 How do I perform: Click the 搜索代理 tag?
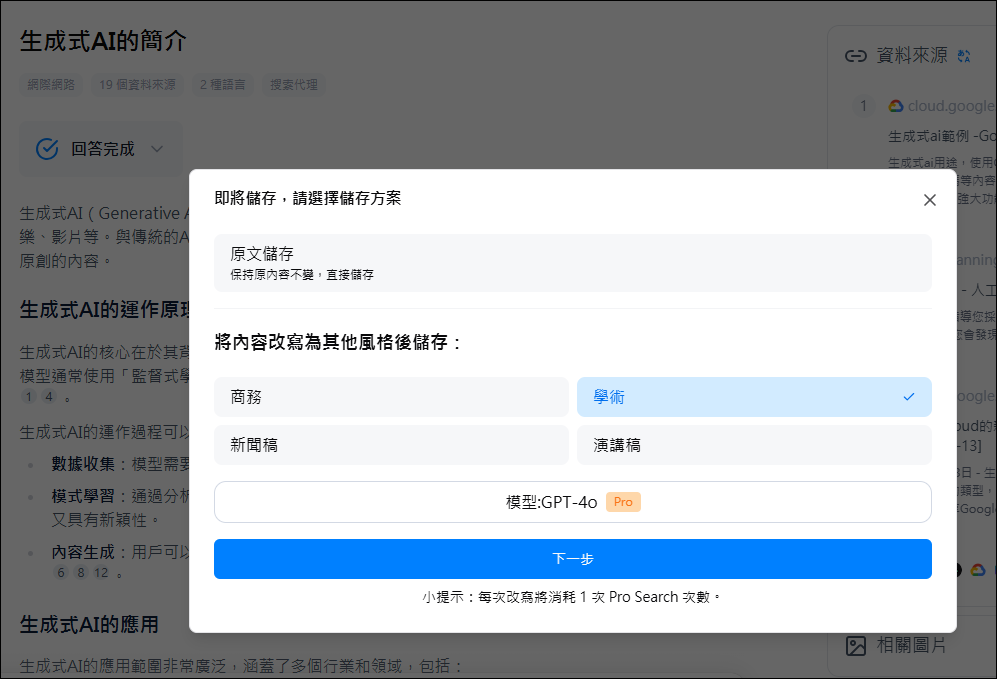click(x=294, y=85)
